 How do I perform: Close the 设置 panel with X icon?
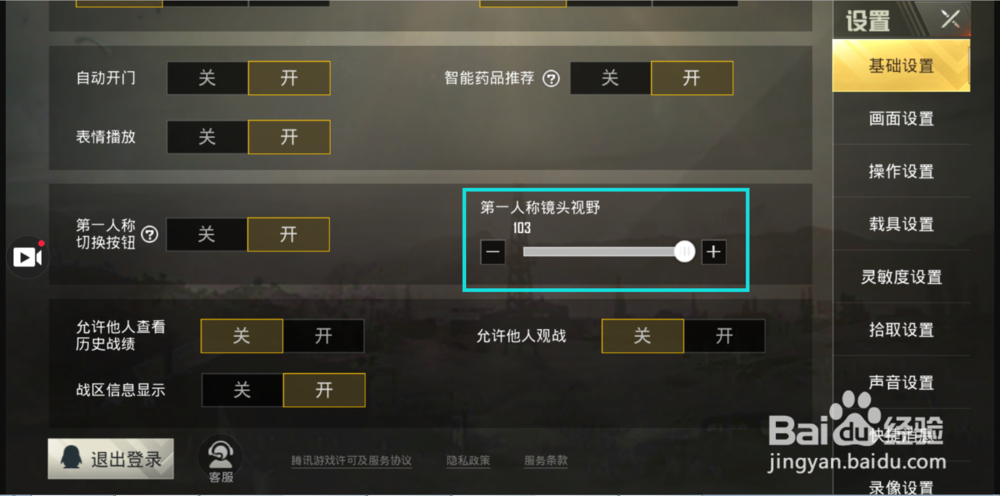950,20
